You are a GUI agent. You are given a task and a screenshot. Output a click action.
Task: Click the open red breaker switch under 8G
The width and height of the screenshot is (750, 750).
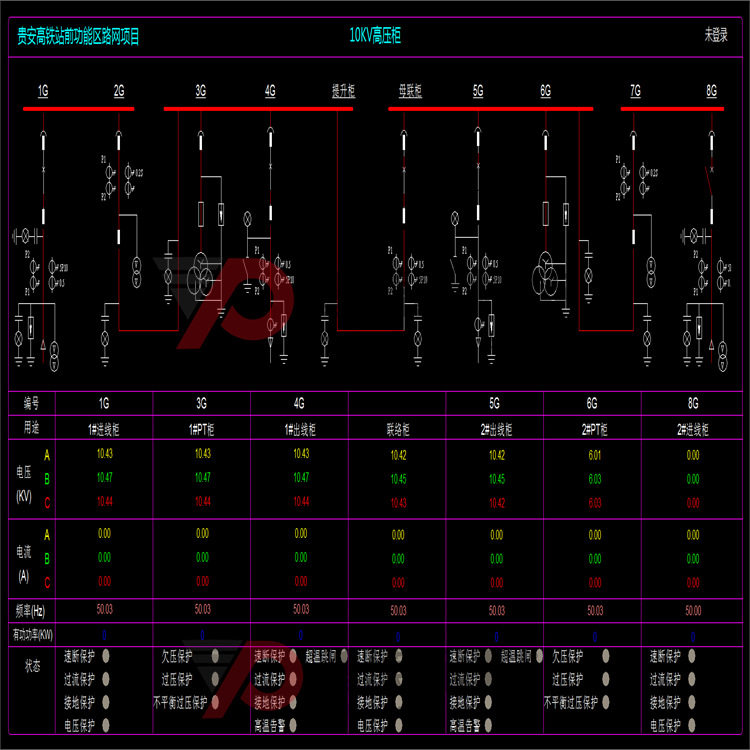pos(709,182)
